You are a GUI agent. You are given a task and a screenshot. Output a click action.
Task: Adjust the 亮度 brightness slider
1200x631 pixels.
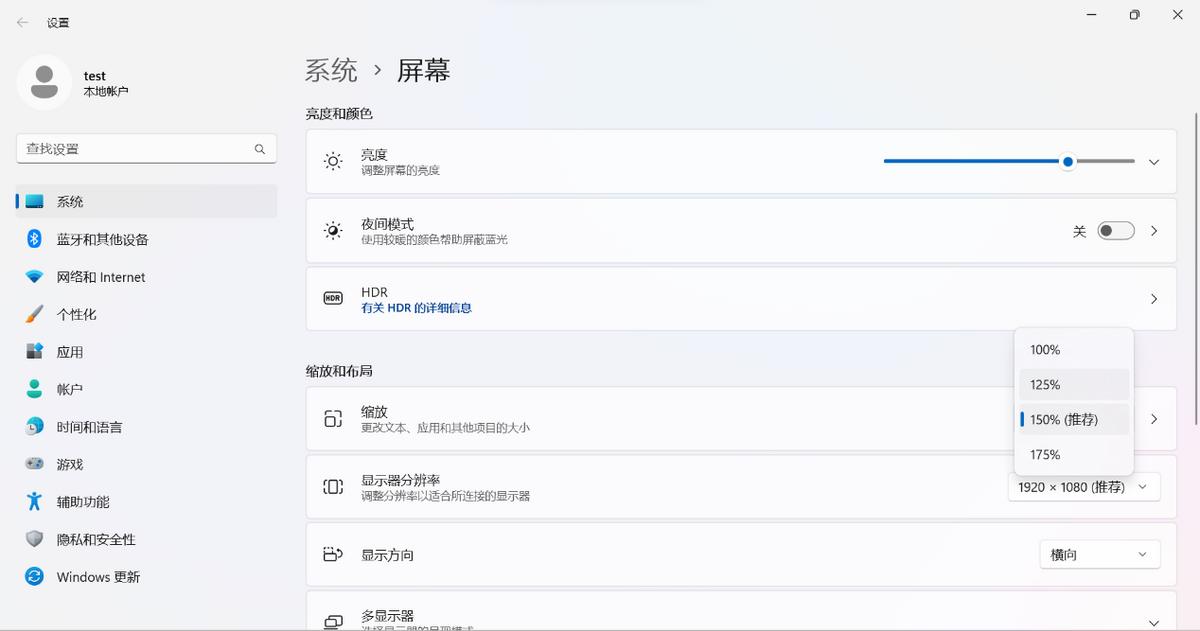[1066, 161]
